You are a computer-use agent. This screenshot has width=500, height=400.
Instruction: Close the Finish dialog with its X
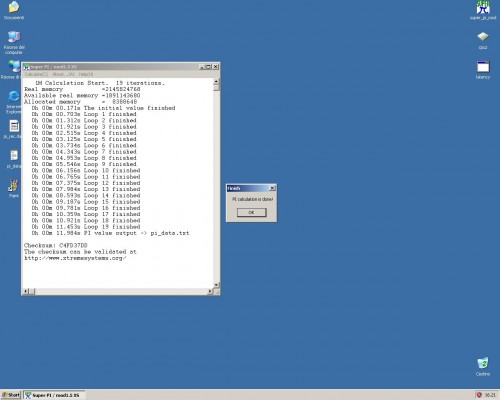pos(272,188)
